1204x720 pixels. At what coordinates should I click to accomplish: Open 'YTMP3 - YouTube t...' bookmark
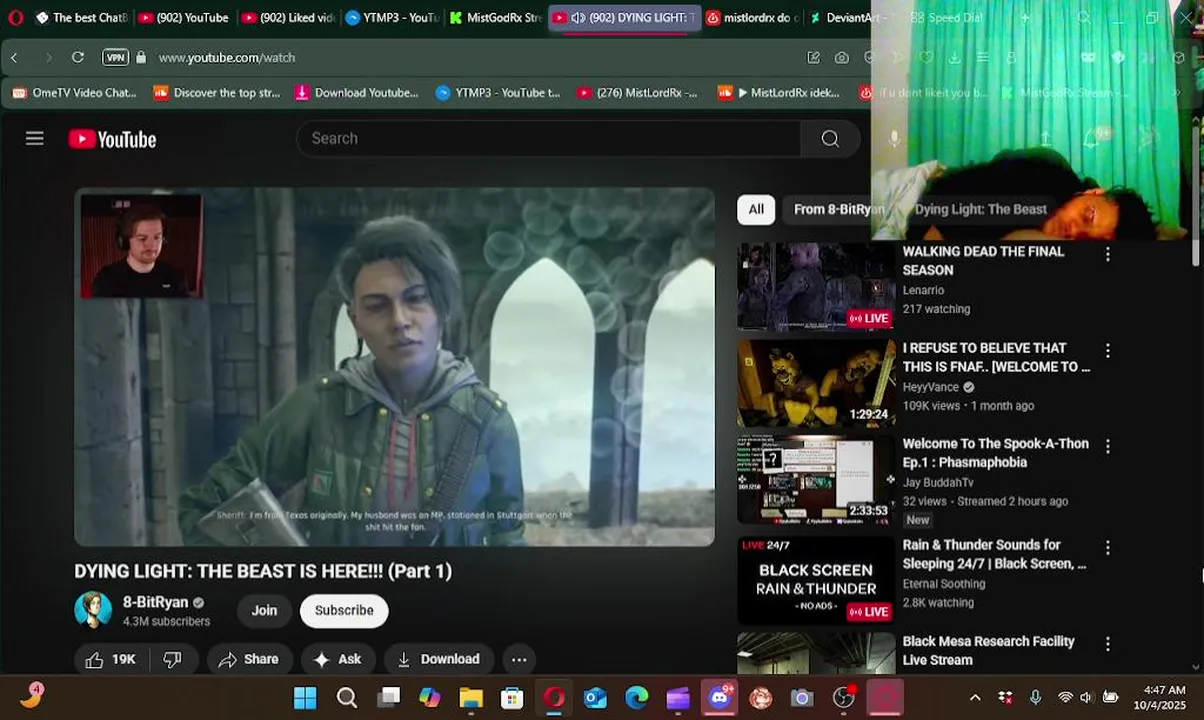click(x=498, y=92)
